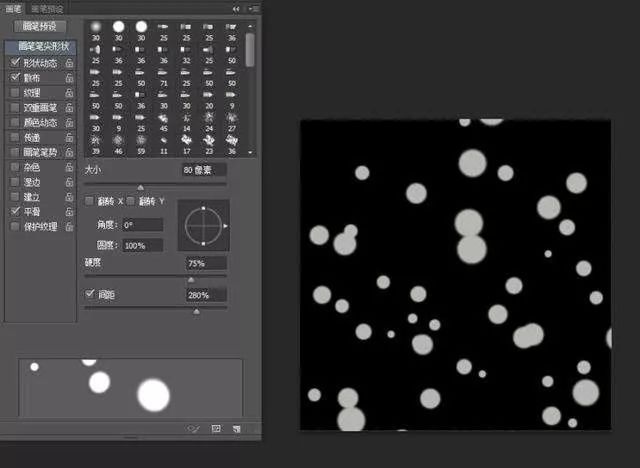Screen dimensions: 640x468
Task: Enable the 湿边 checkbox
Action: pyautogui.click(x=15, y=182)
